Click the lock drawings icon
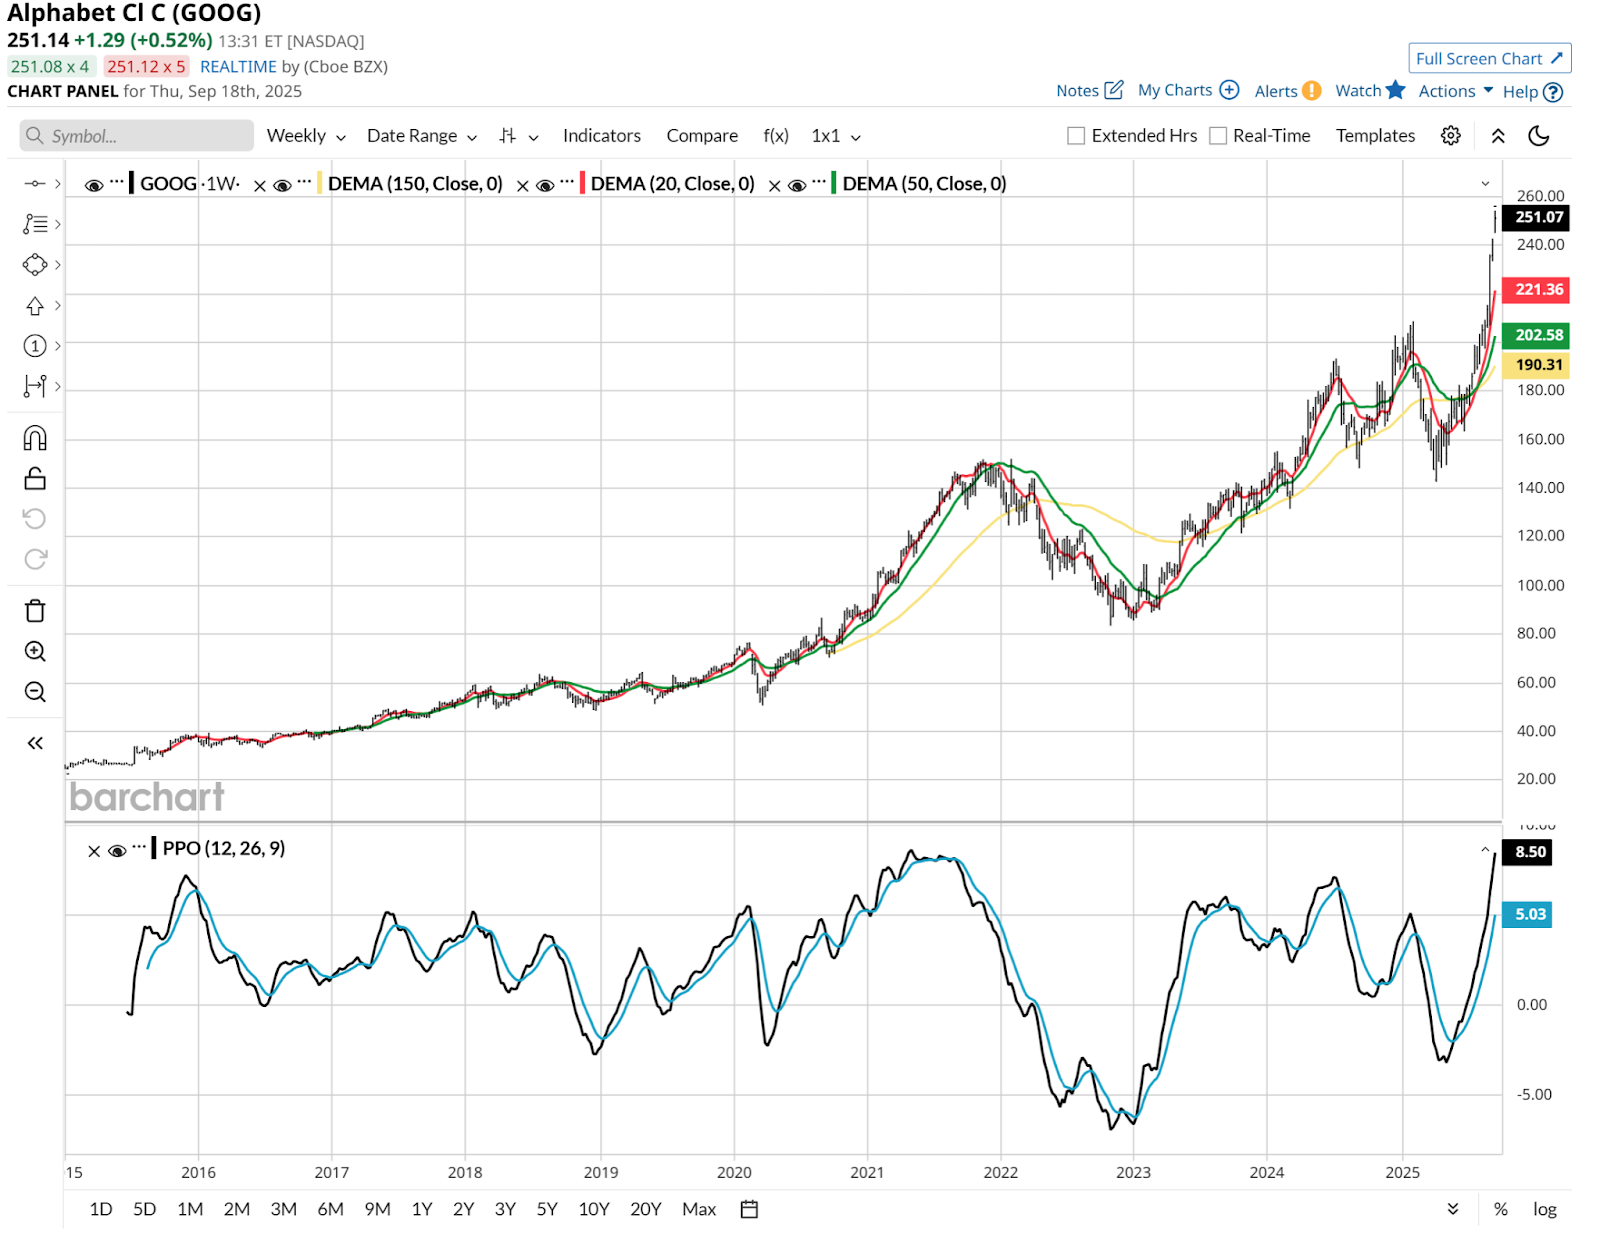This screenshot has width=1600, height=1239. pos(35,479)
